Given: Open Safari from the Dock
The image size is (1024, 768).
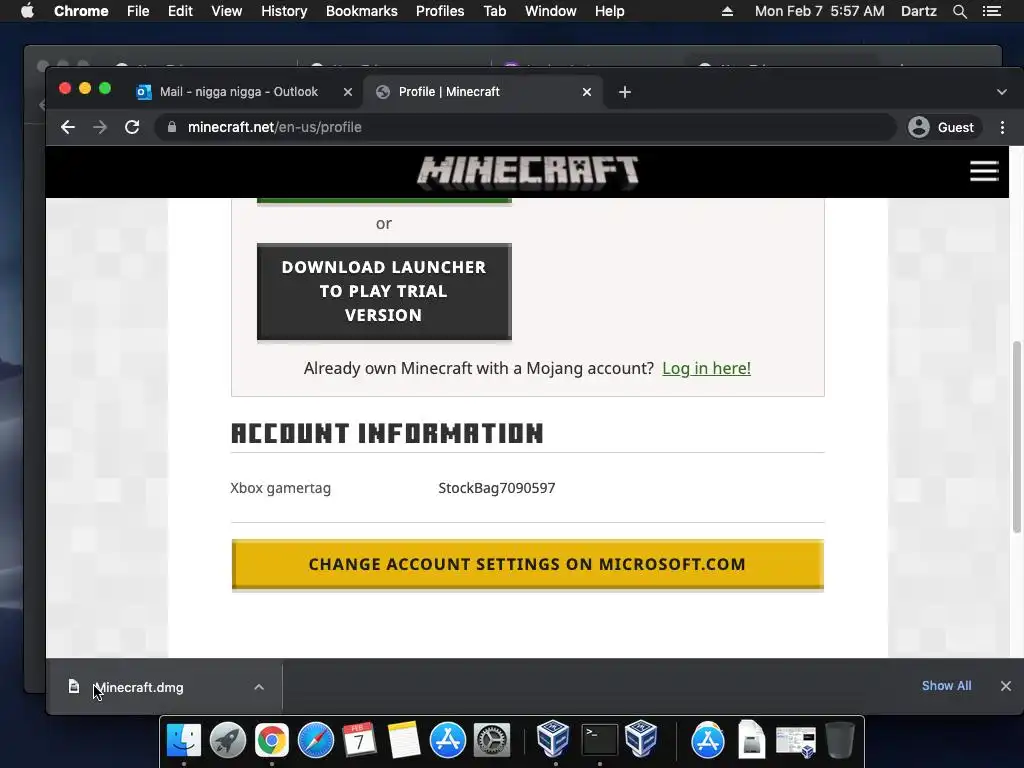Looking at the screenshot, I should coord(316,740).
